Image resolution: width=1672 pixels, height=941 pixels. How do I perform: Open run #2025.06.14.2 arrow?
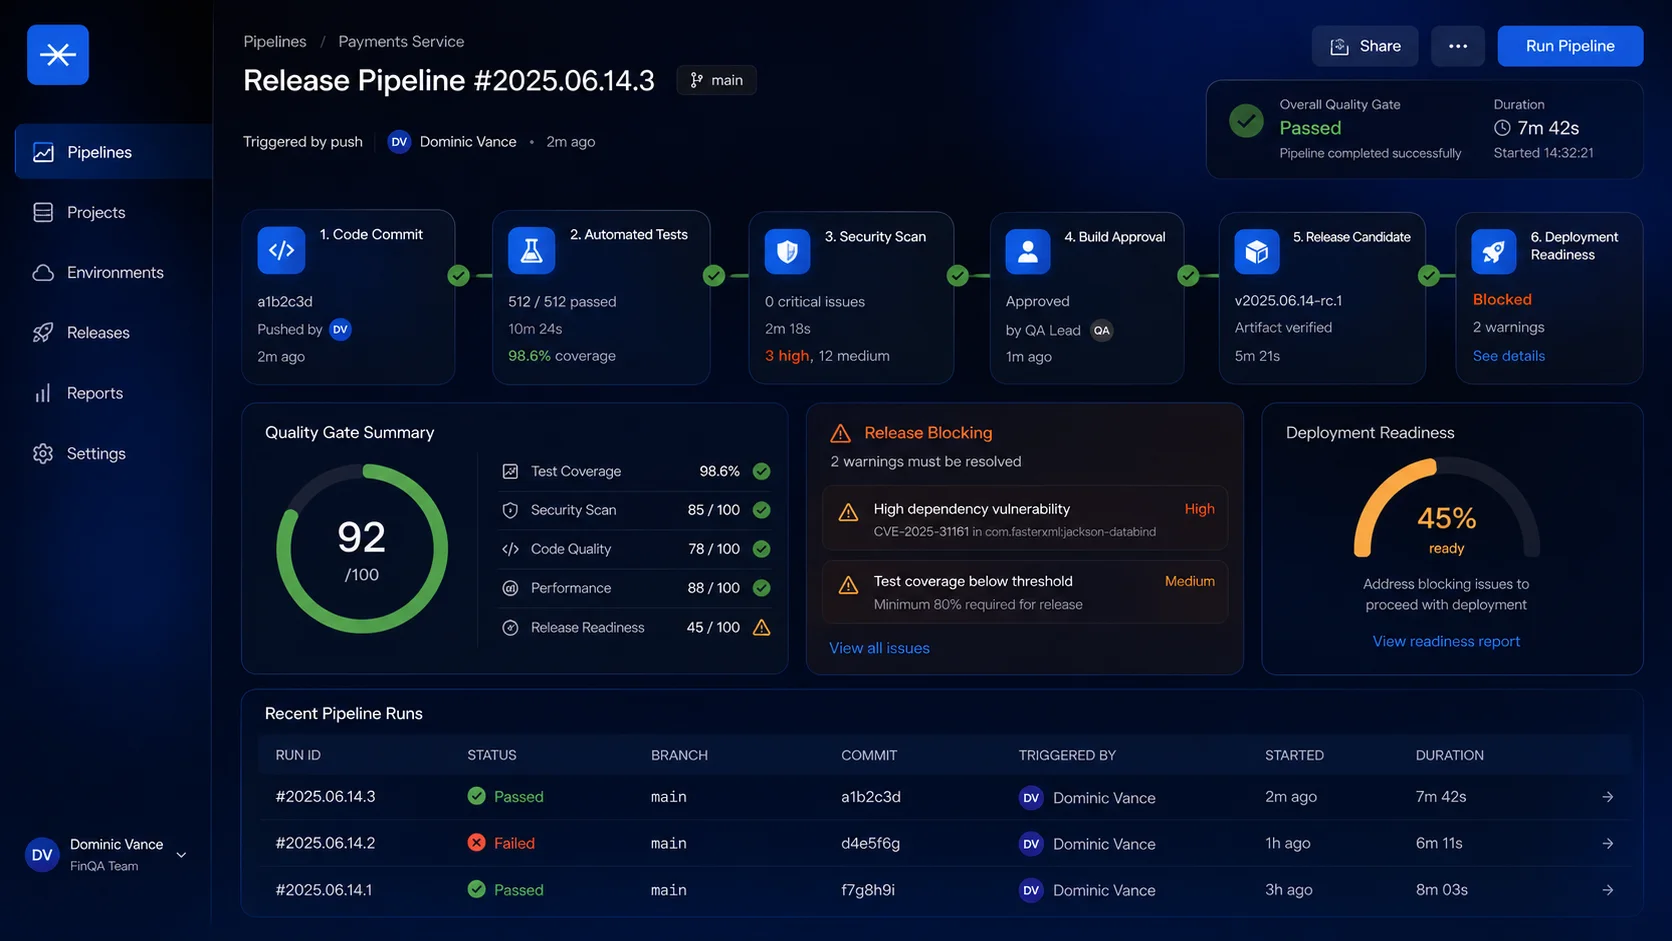point(1607,843)
